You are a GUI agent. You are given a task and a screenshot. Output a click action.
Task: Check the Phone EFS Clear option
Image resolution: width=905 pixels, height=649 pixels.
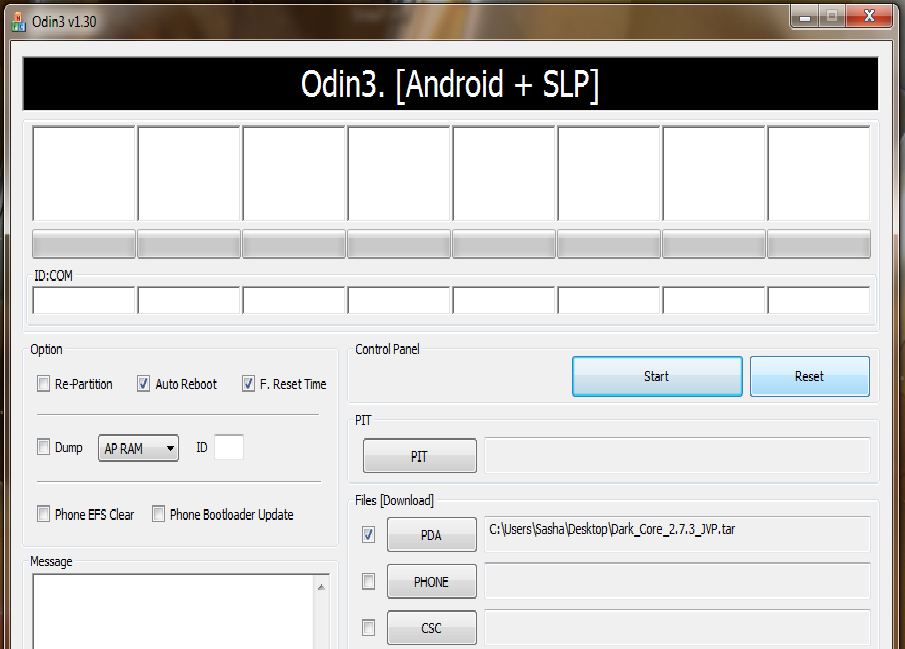tap(43, 514)
